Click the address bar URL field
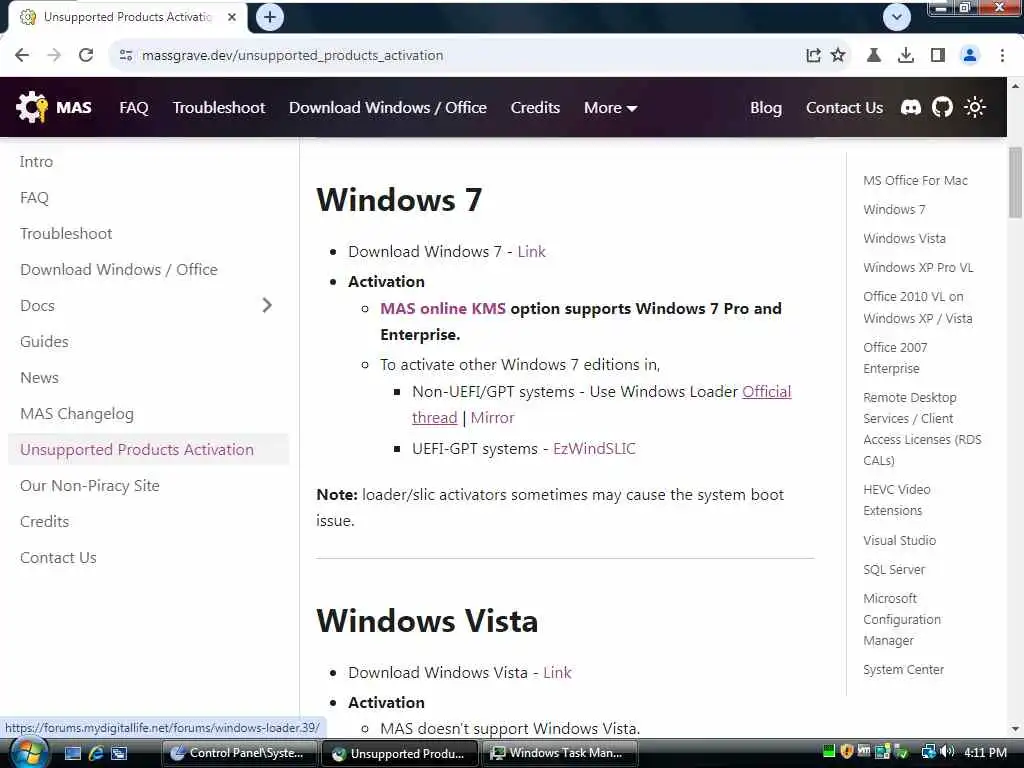The width and height of the screenshot is (1024, 768). pos(457,56)
